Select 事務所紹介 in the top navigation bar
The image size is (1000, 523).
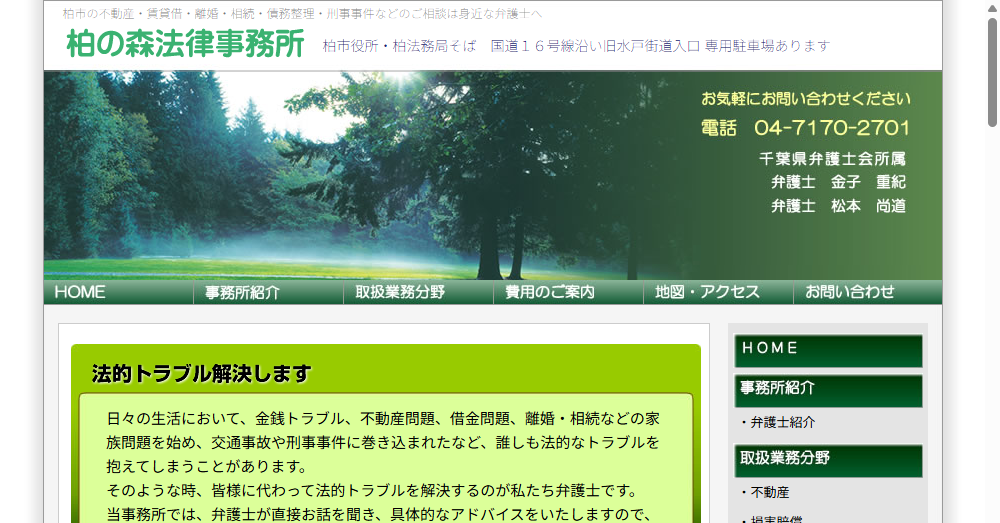point(243,292)
